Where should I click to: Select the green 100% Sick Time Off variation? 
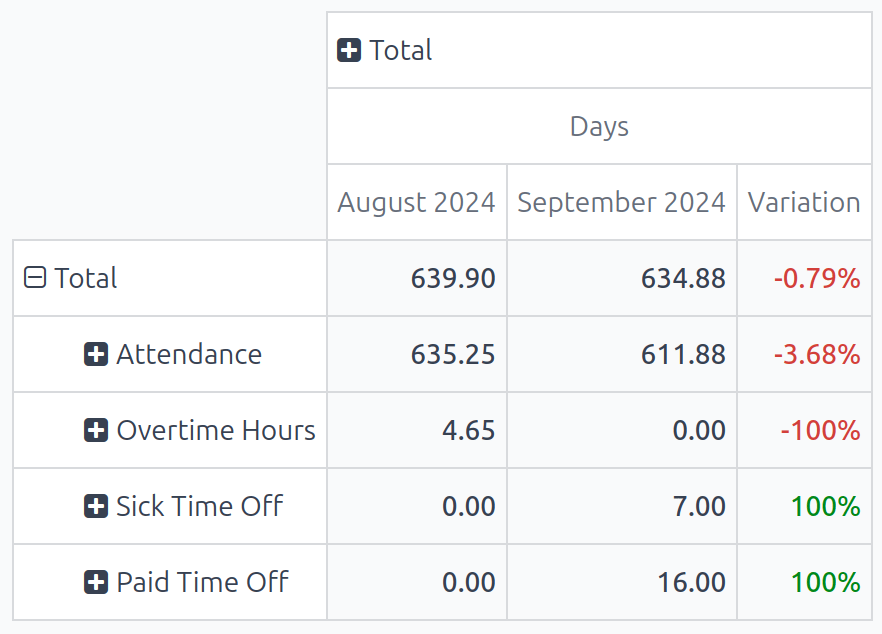826,505
